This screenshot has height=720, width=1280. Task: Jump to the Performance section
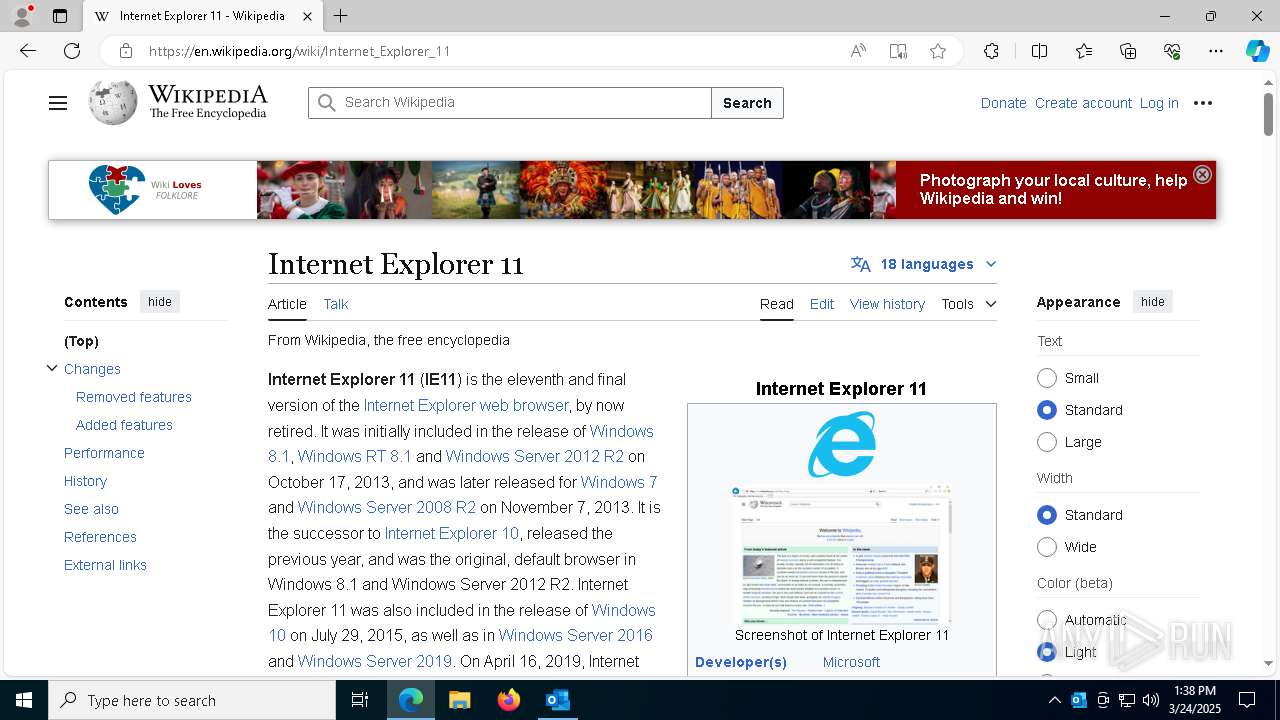(104, 453)
